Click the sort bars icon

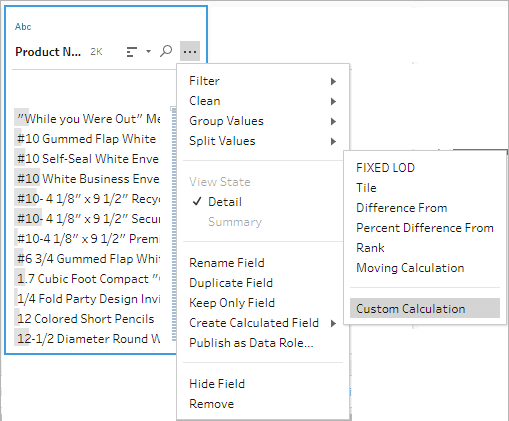[132, 52]
